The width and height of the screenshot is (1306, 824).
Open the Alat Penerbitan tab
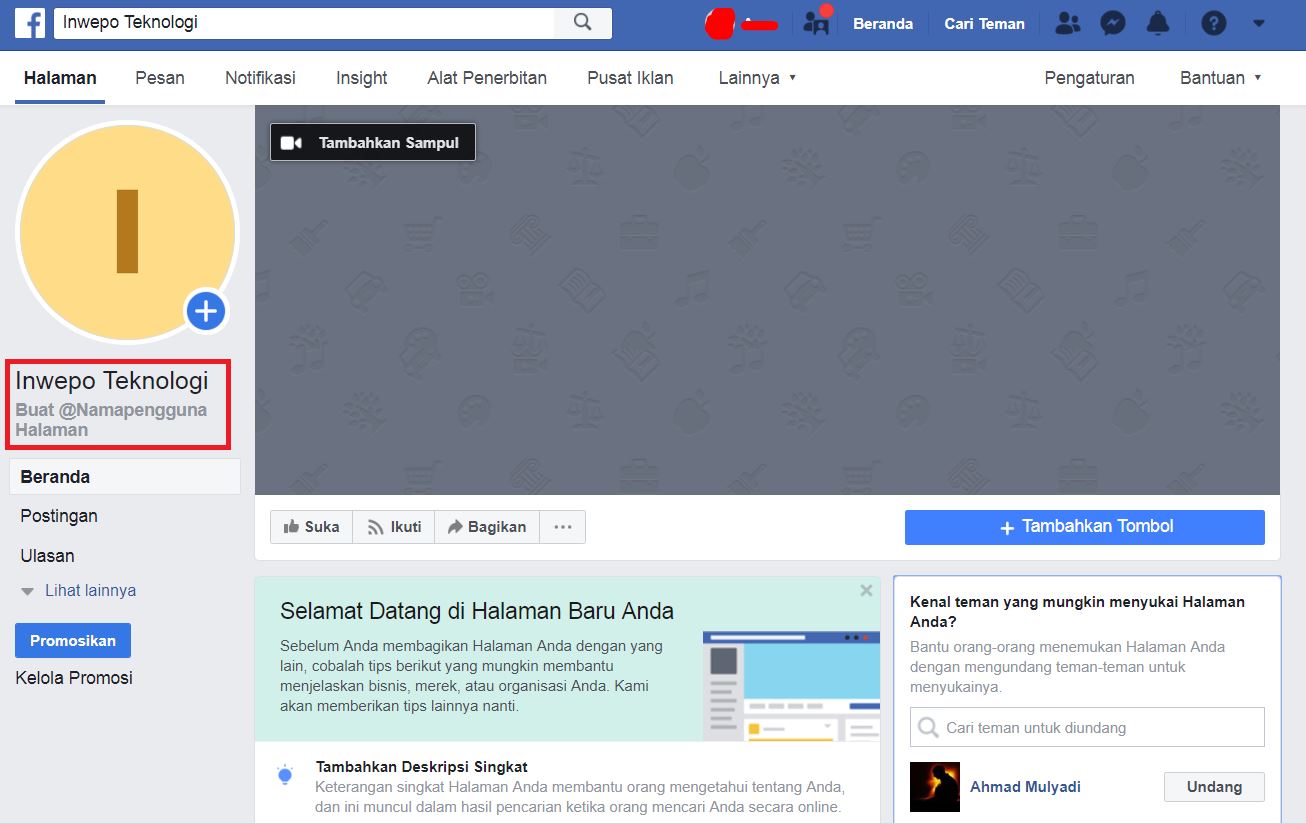click(x=487, y=78)
